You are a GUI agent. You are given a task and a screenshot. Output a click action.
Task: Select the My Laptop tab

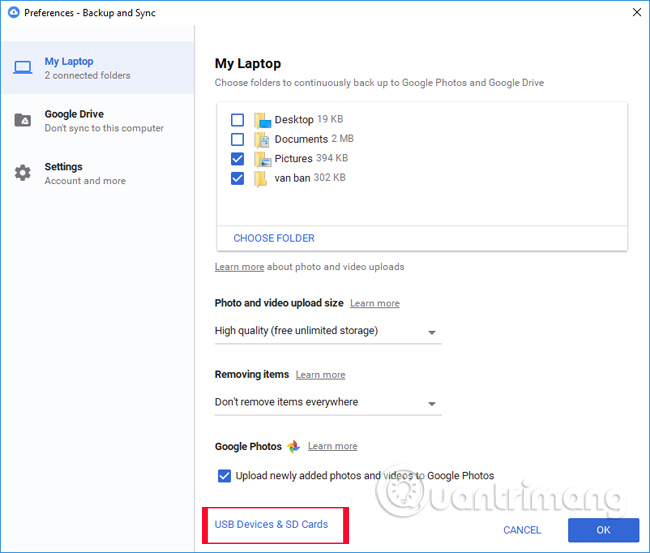click(x=98, y=68)
